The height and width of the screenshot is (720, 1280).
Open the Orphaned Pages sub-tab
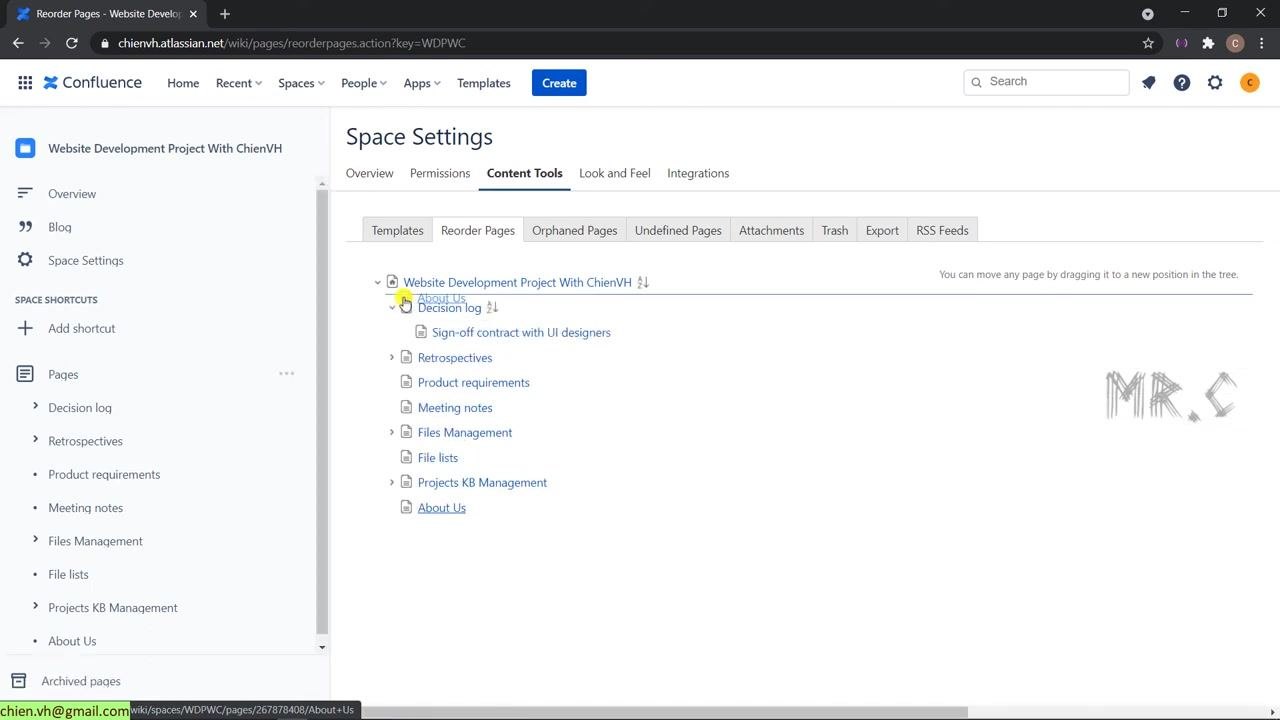[x=575, y=230]
